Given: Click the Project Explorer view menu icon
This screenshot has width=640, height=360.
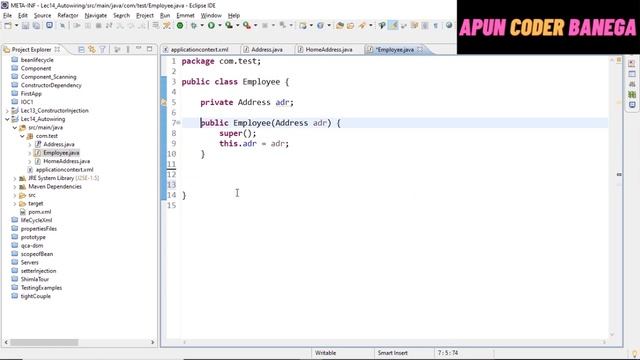Looking at the screenshot, I should pos(128,49).
